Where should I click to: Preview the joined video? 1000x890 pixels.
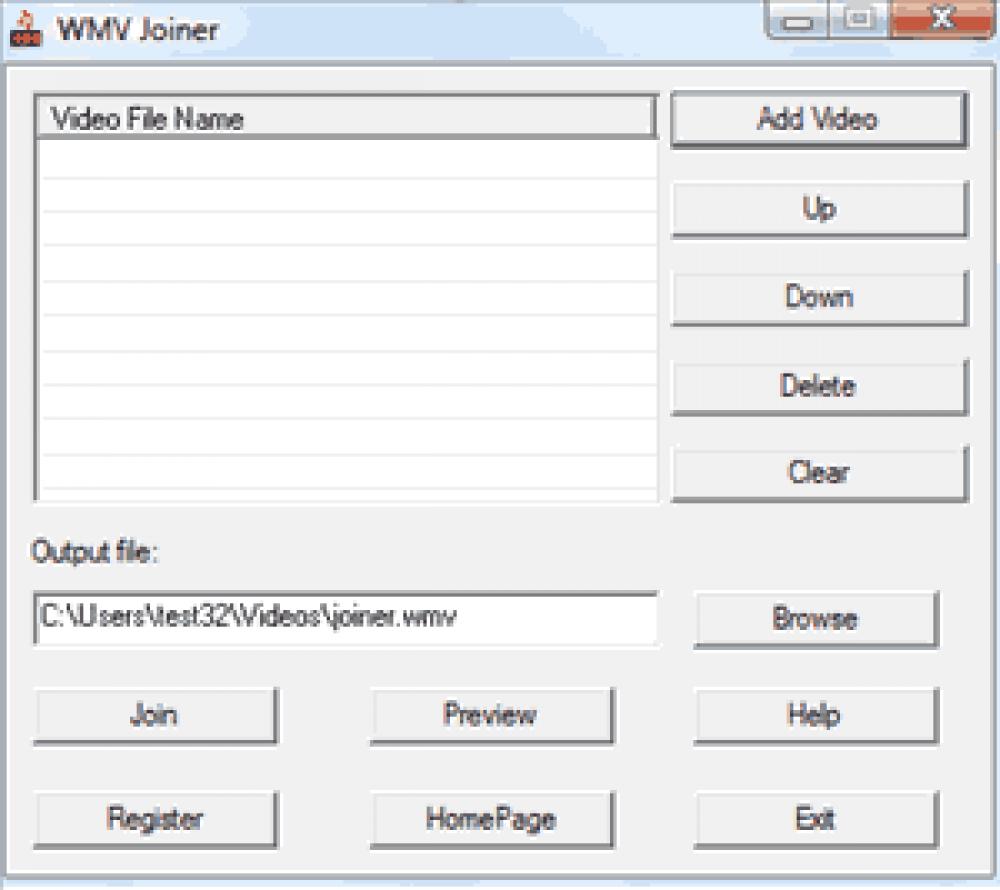[491, 715]
